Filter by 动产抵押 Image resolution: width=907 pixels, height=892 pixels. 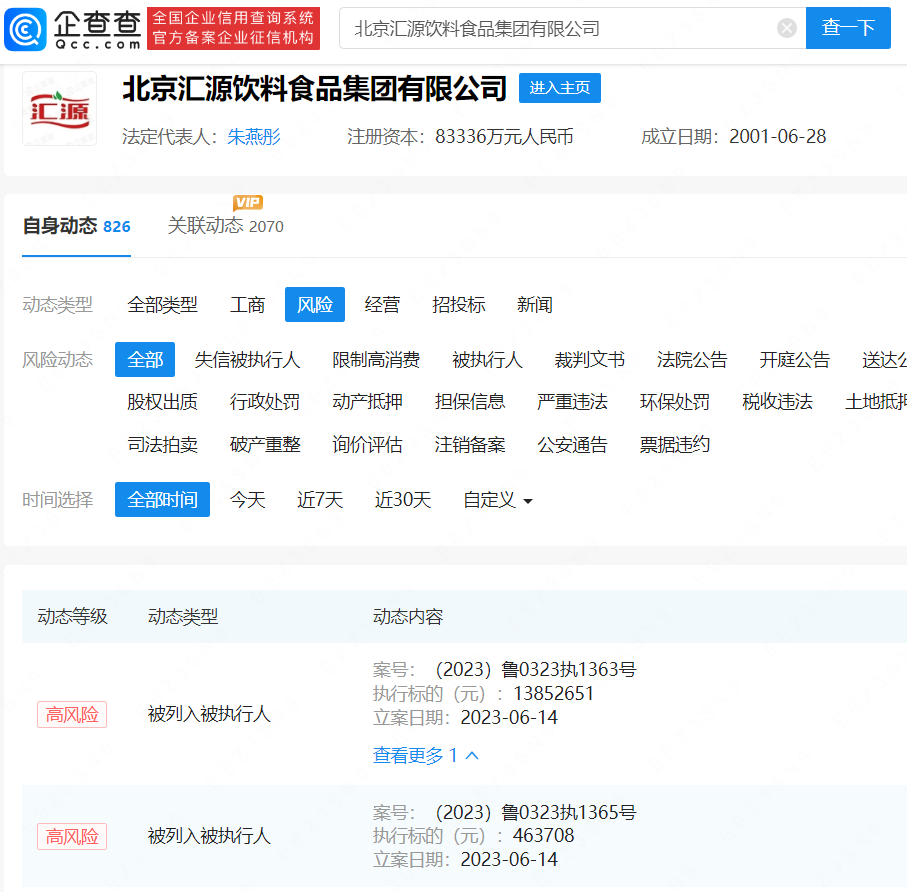(367, 401)
